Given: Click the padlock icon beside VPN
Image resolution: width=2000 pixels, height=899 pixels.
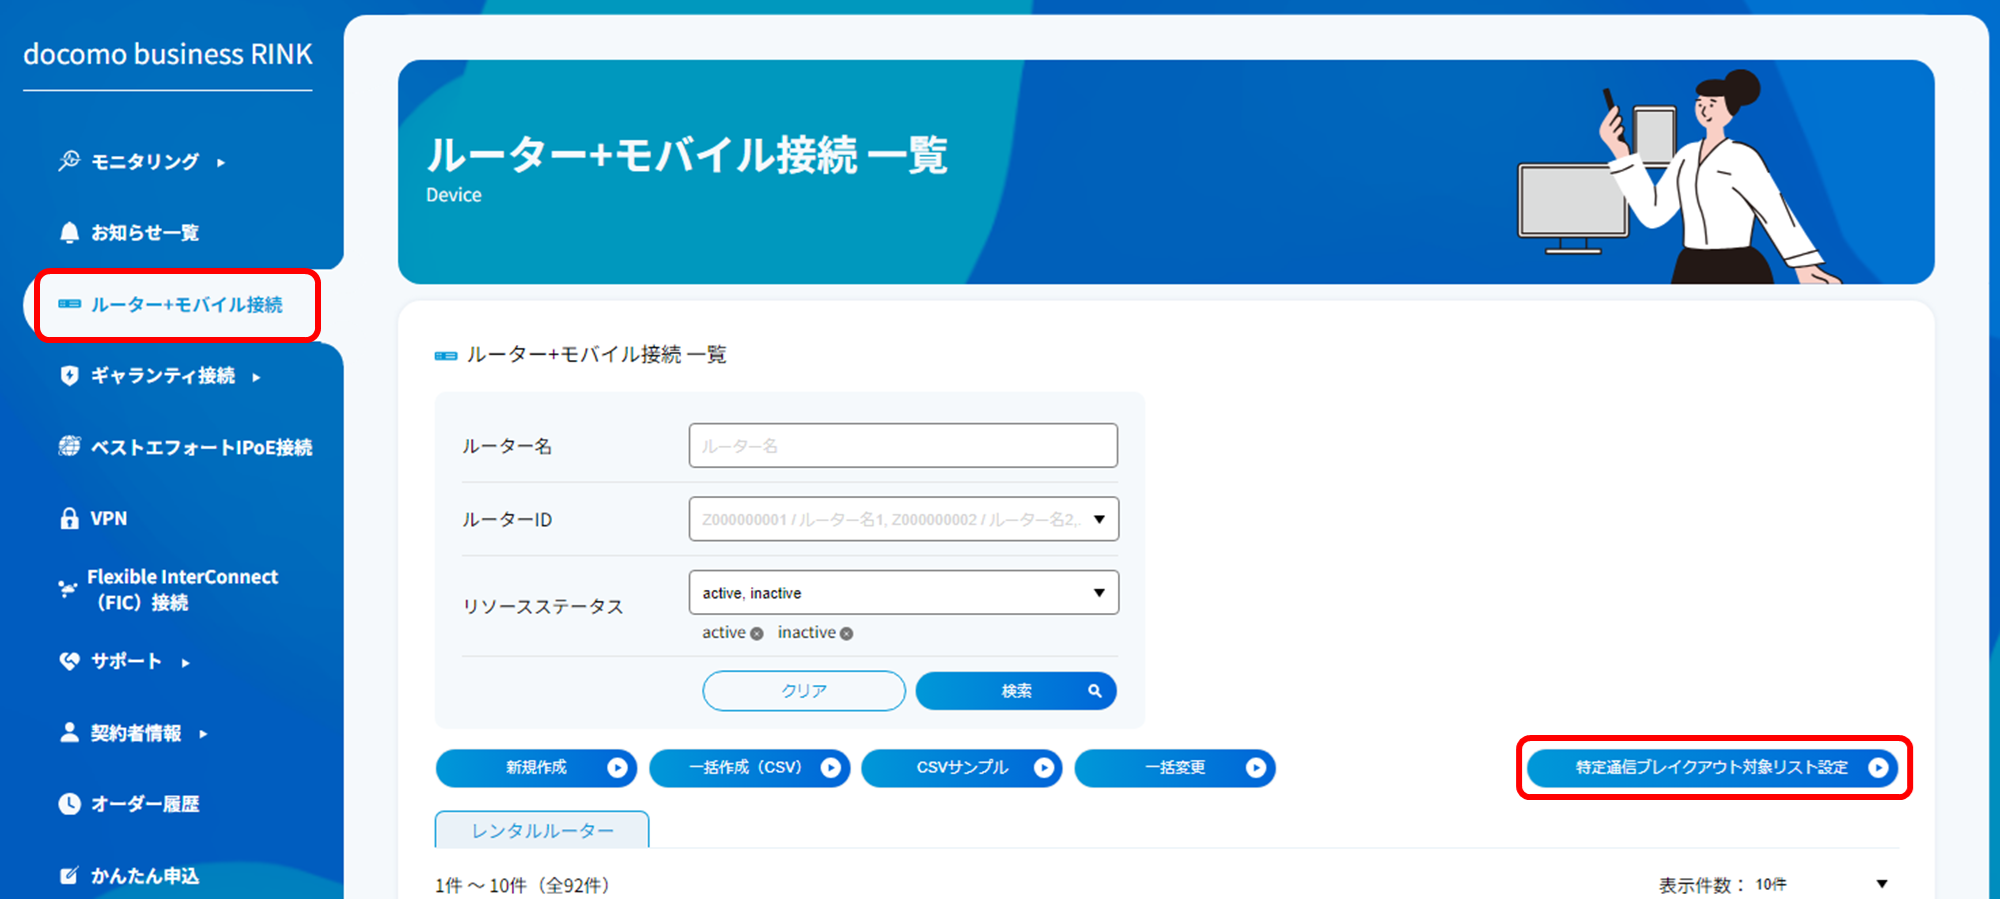Looking at the screenshot, I should 69,518.
